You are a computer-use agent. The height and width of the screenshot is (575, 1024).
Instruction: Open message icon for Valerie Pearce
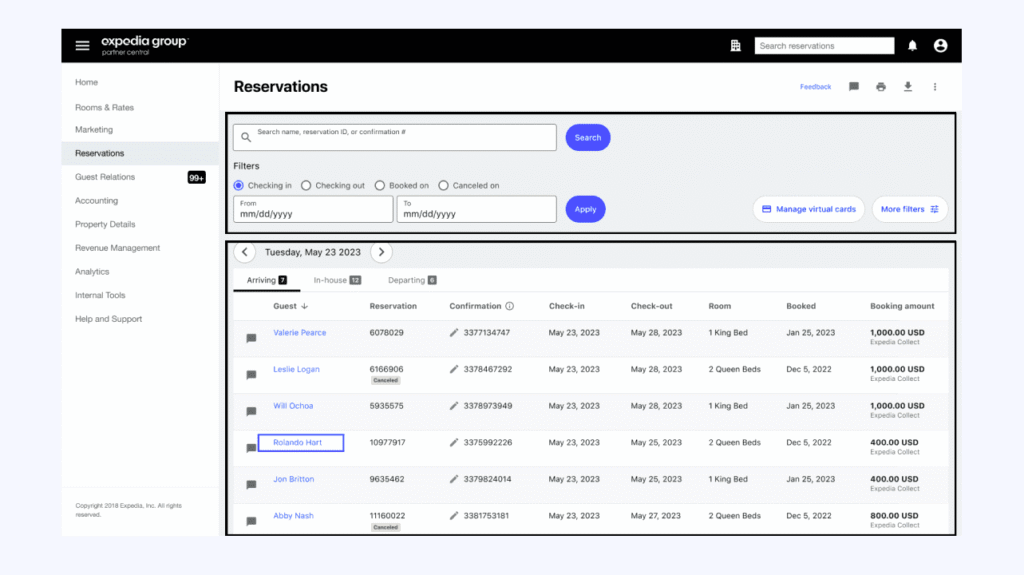[251, 338]
